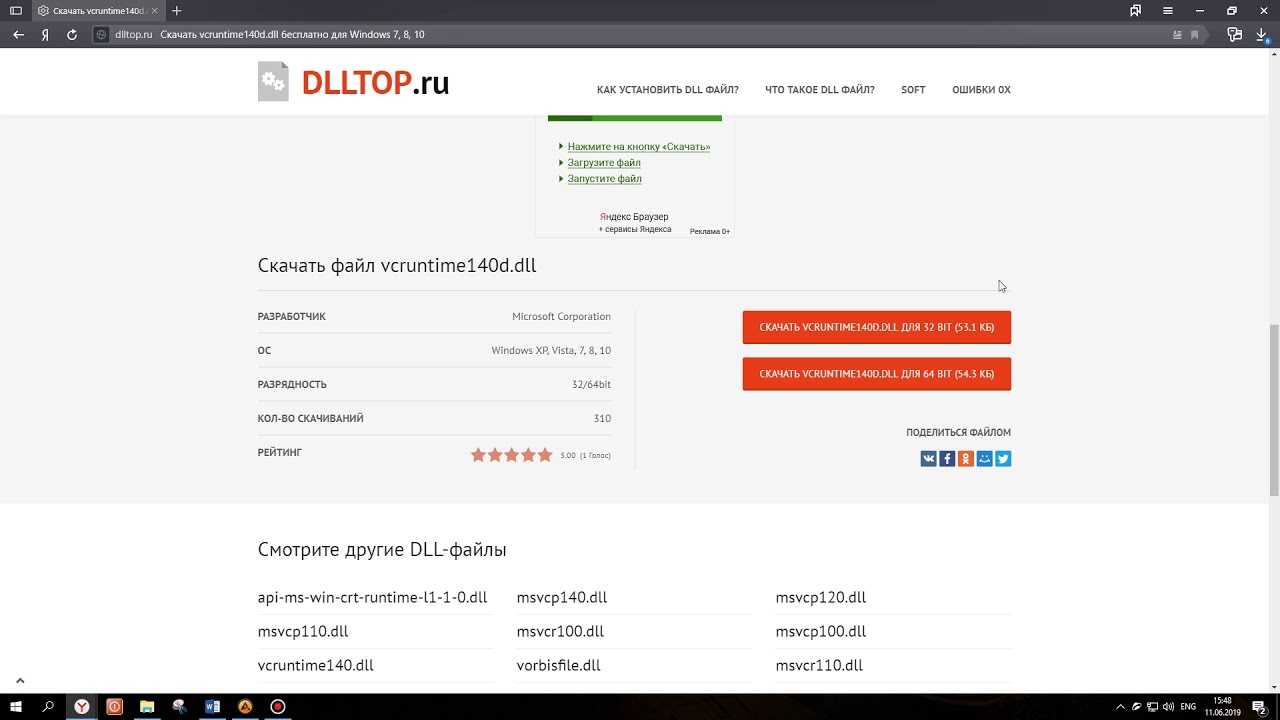1280x720 pixels.
Task: Download vcruntime140d.dll for 32 bit
Action: click(x=877, y=328)
